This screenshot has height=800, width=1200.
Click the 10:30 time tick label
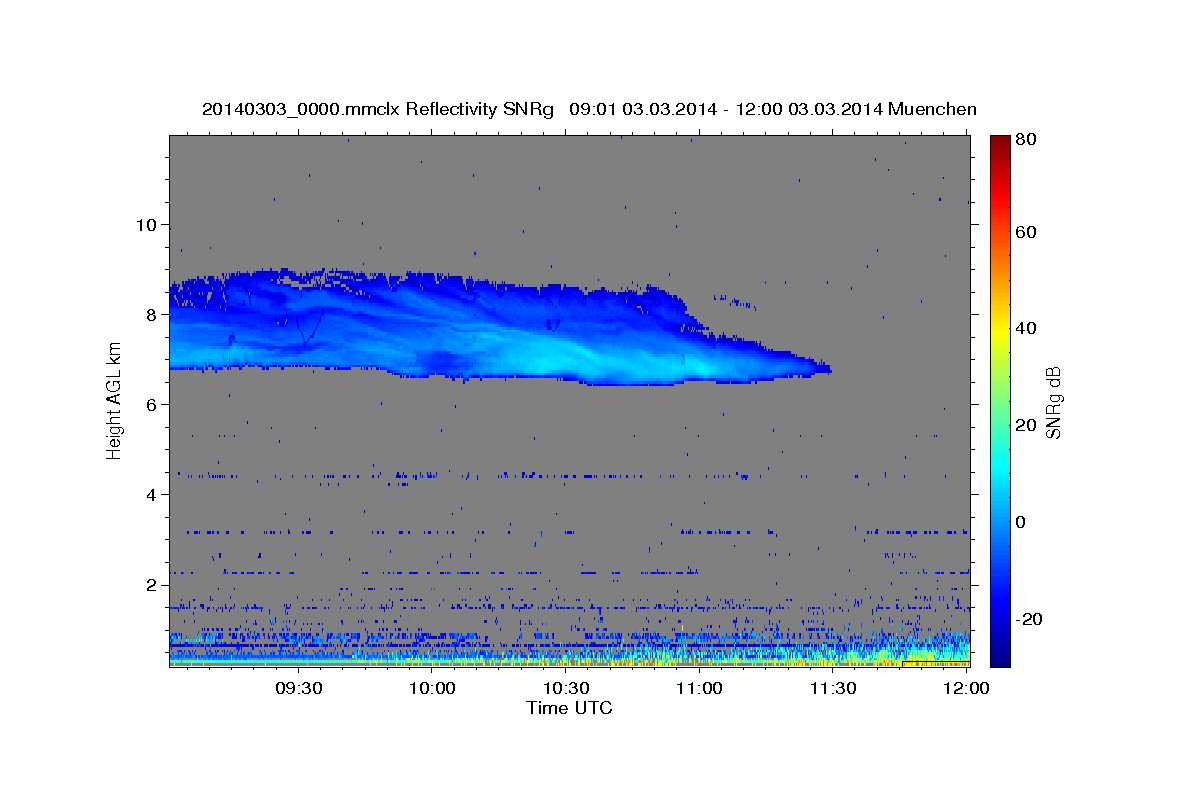[x=566, y=689]
